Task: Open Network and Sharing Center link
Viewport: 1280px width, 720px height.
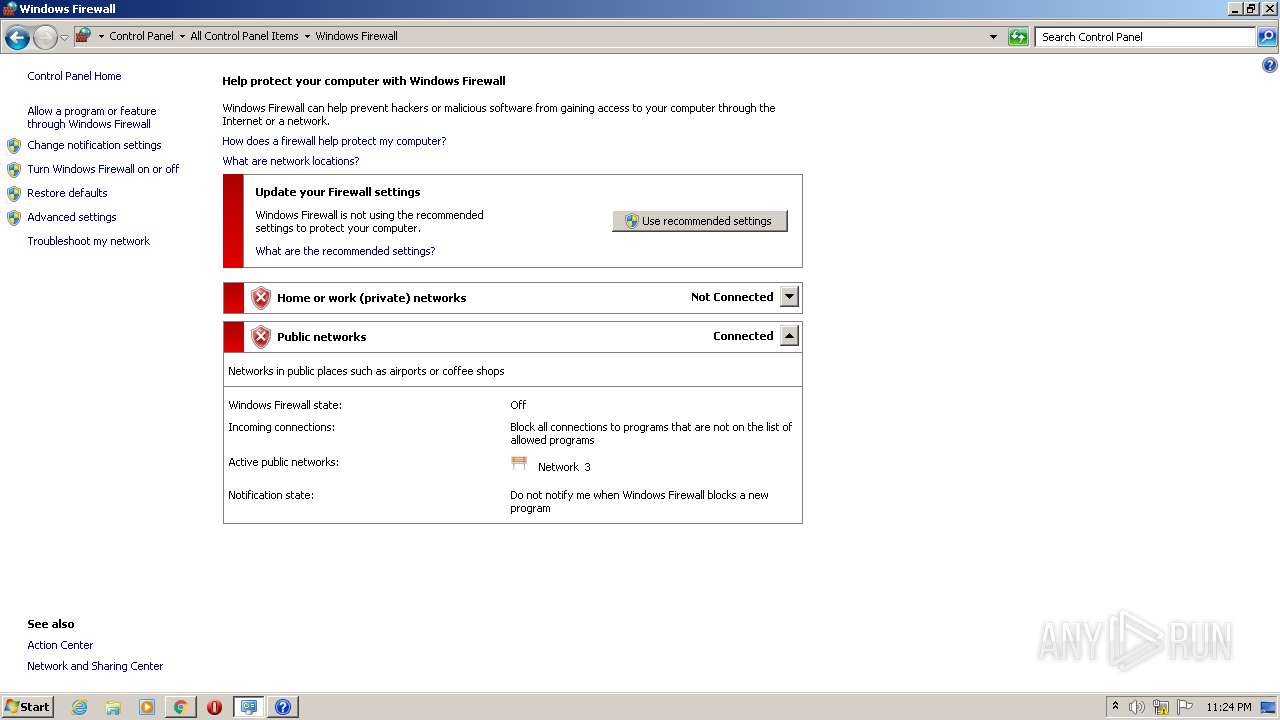Action: 95,666
